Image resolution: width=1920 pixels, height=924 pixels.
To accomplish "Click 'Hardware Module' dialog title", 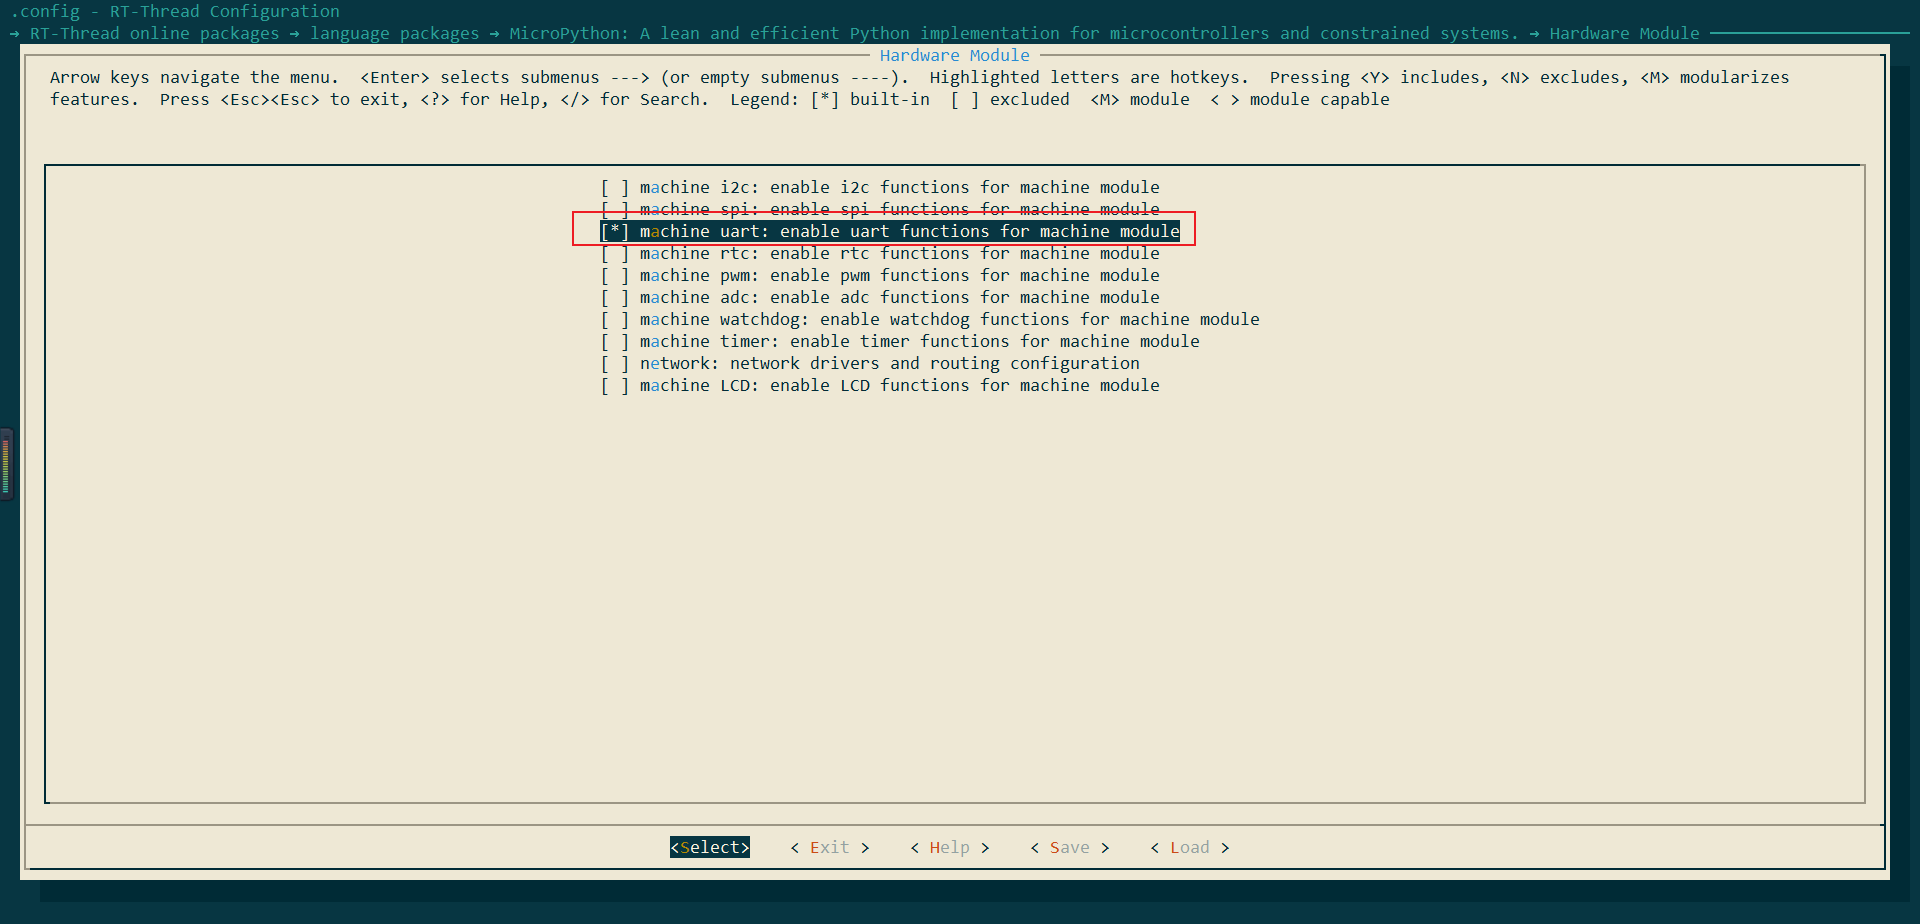I will click(x=955, y=55).
